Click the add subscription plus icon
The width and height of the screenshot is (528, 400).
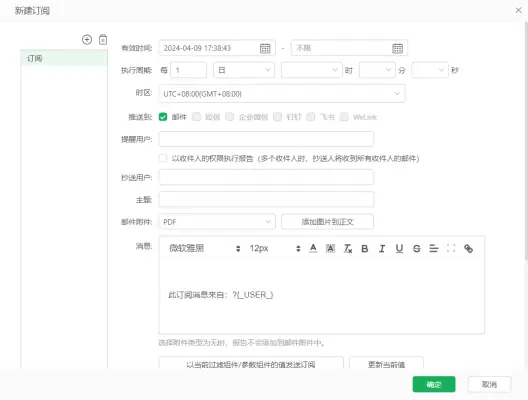coord(87,40)
